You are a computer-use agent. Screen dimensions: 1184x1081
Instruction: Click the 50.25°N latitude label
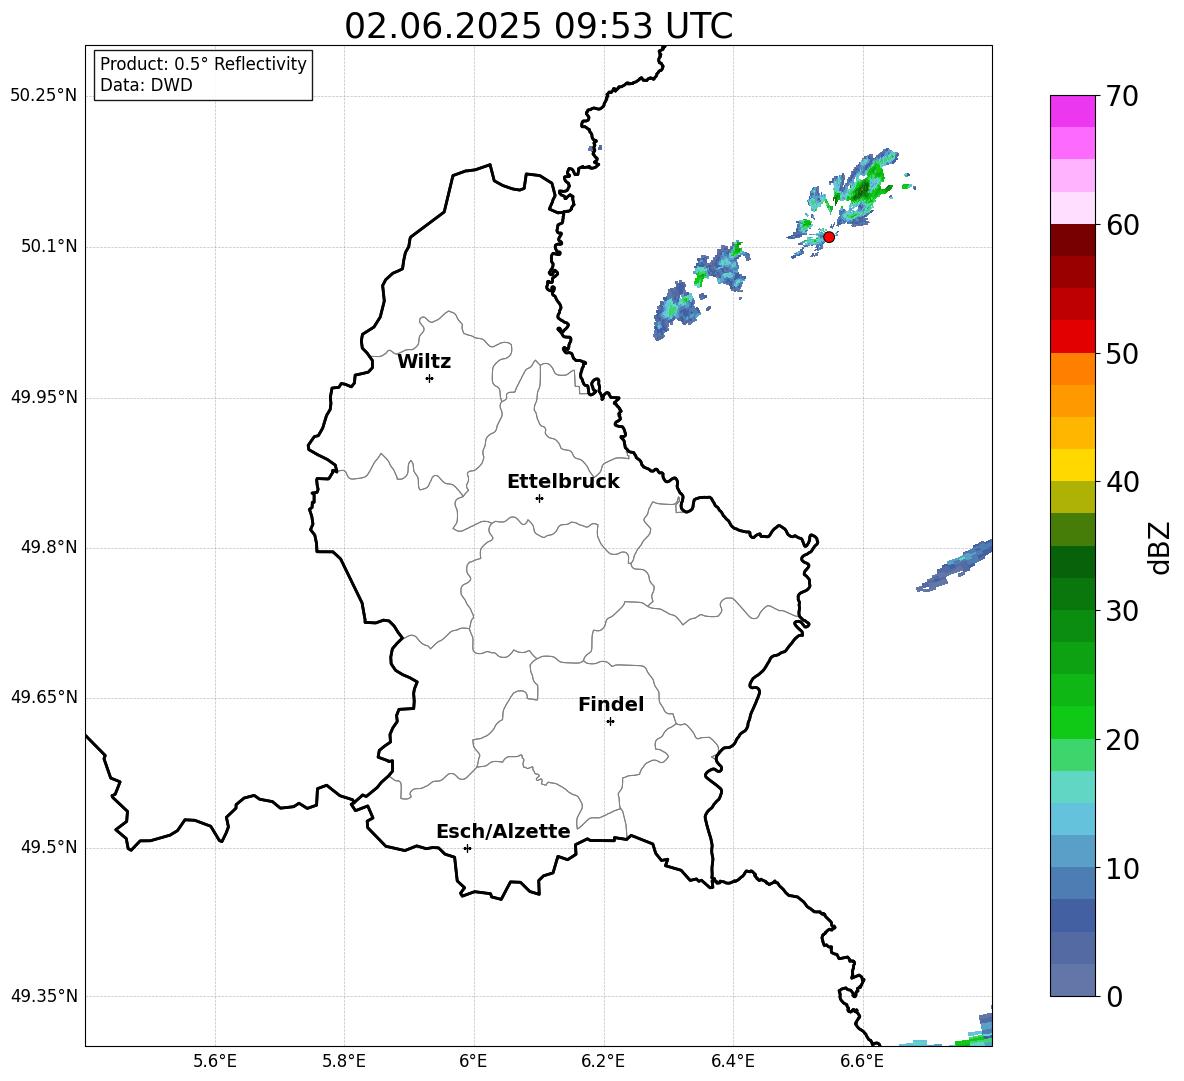click(44, 96)
